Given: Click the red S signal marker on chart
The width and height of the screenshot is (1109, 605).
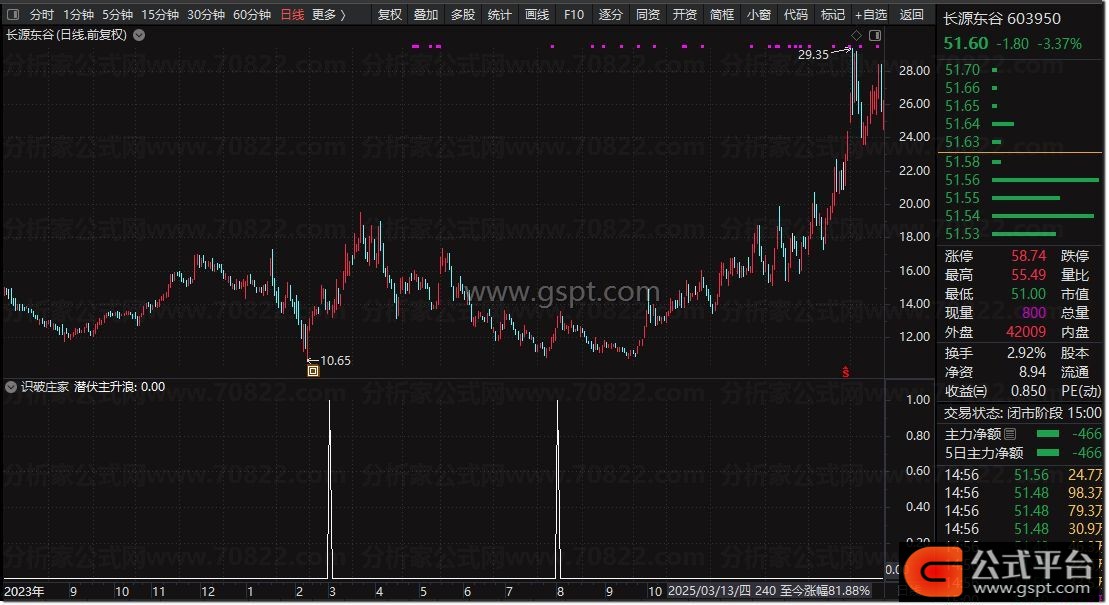Looking at the screenshot, I should [x=846, y=372].
